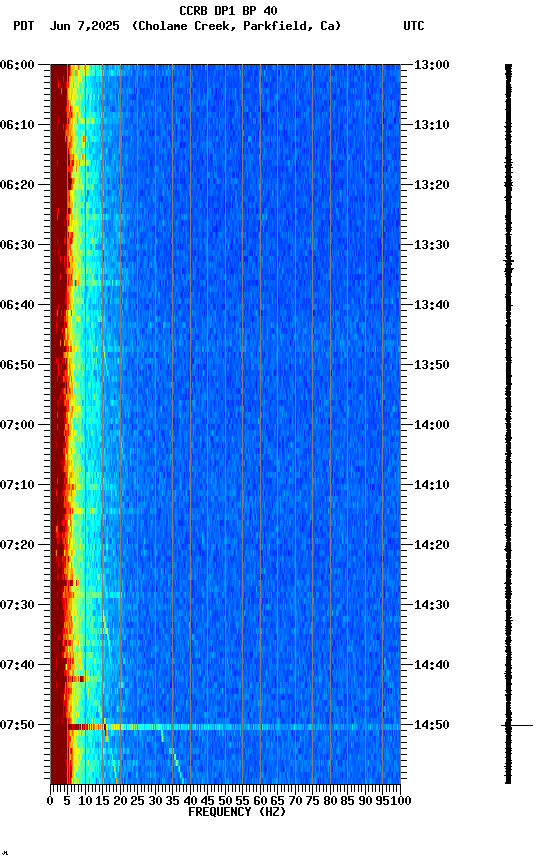The image size is (552, 864).
Task: Click the 13:10 UTC time label
Action: tap(432, 125)
